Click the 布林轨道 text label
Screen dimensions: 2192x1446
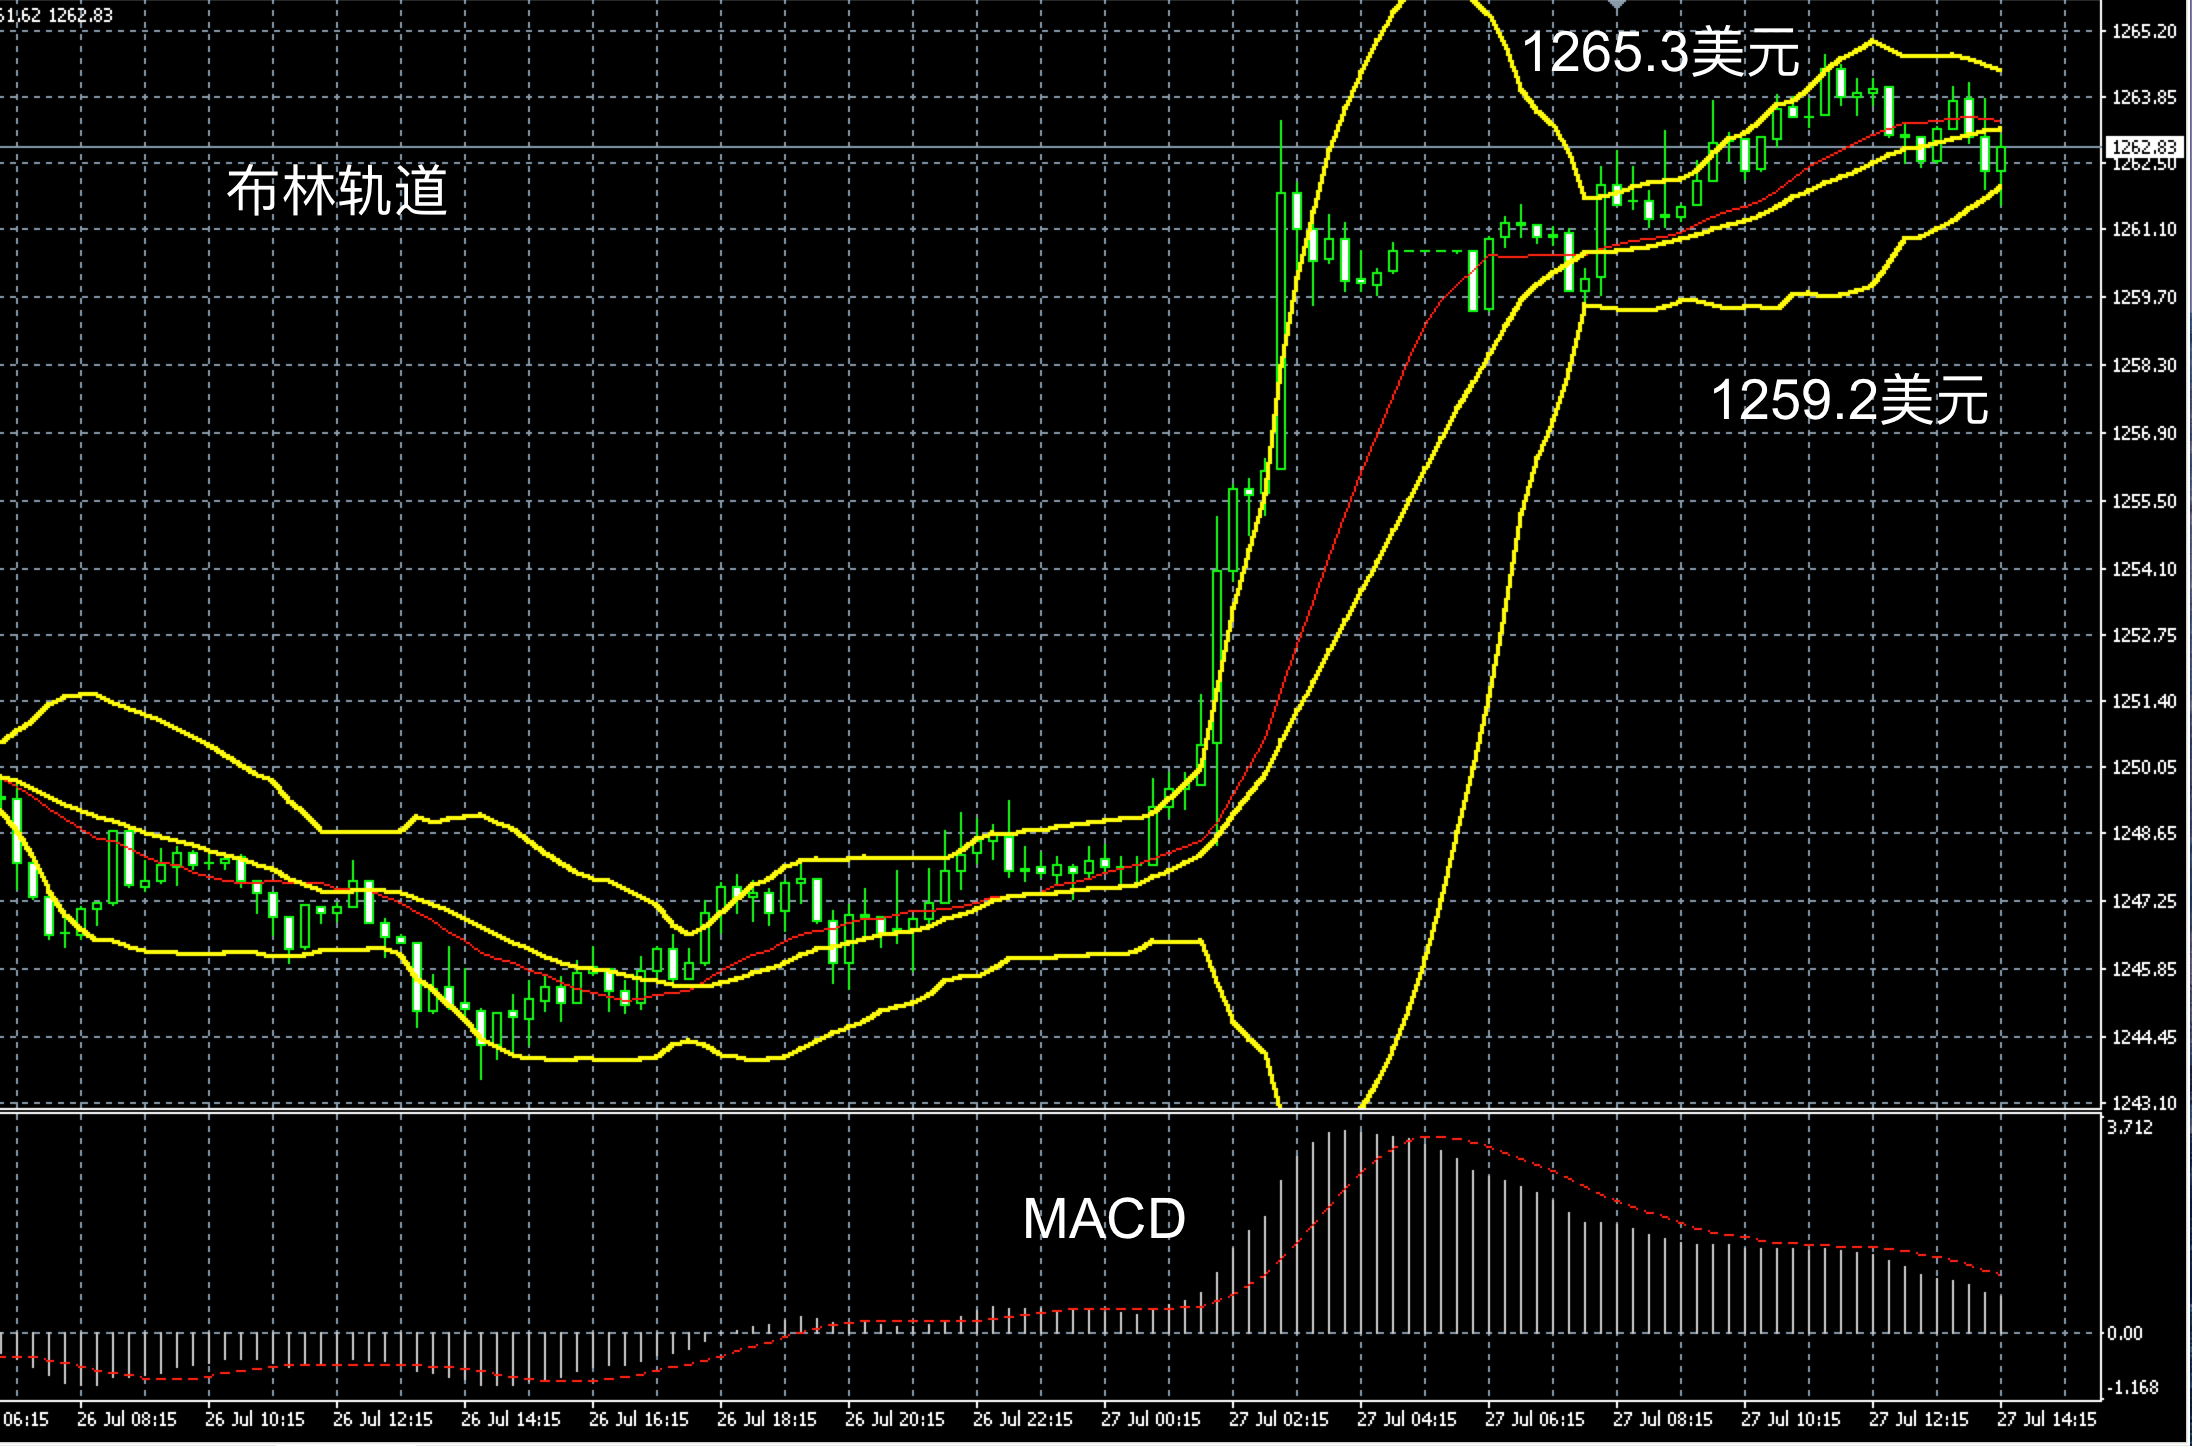337,190
